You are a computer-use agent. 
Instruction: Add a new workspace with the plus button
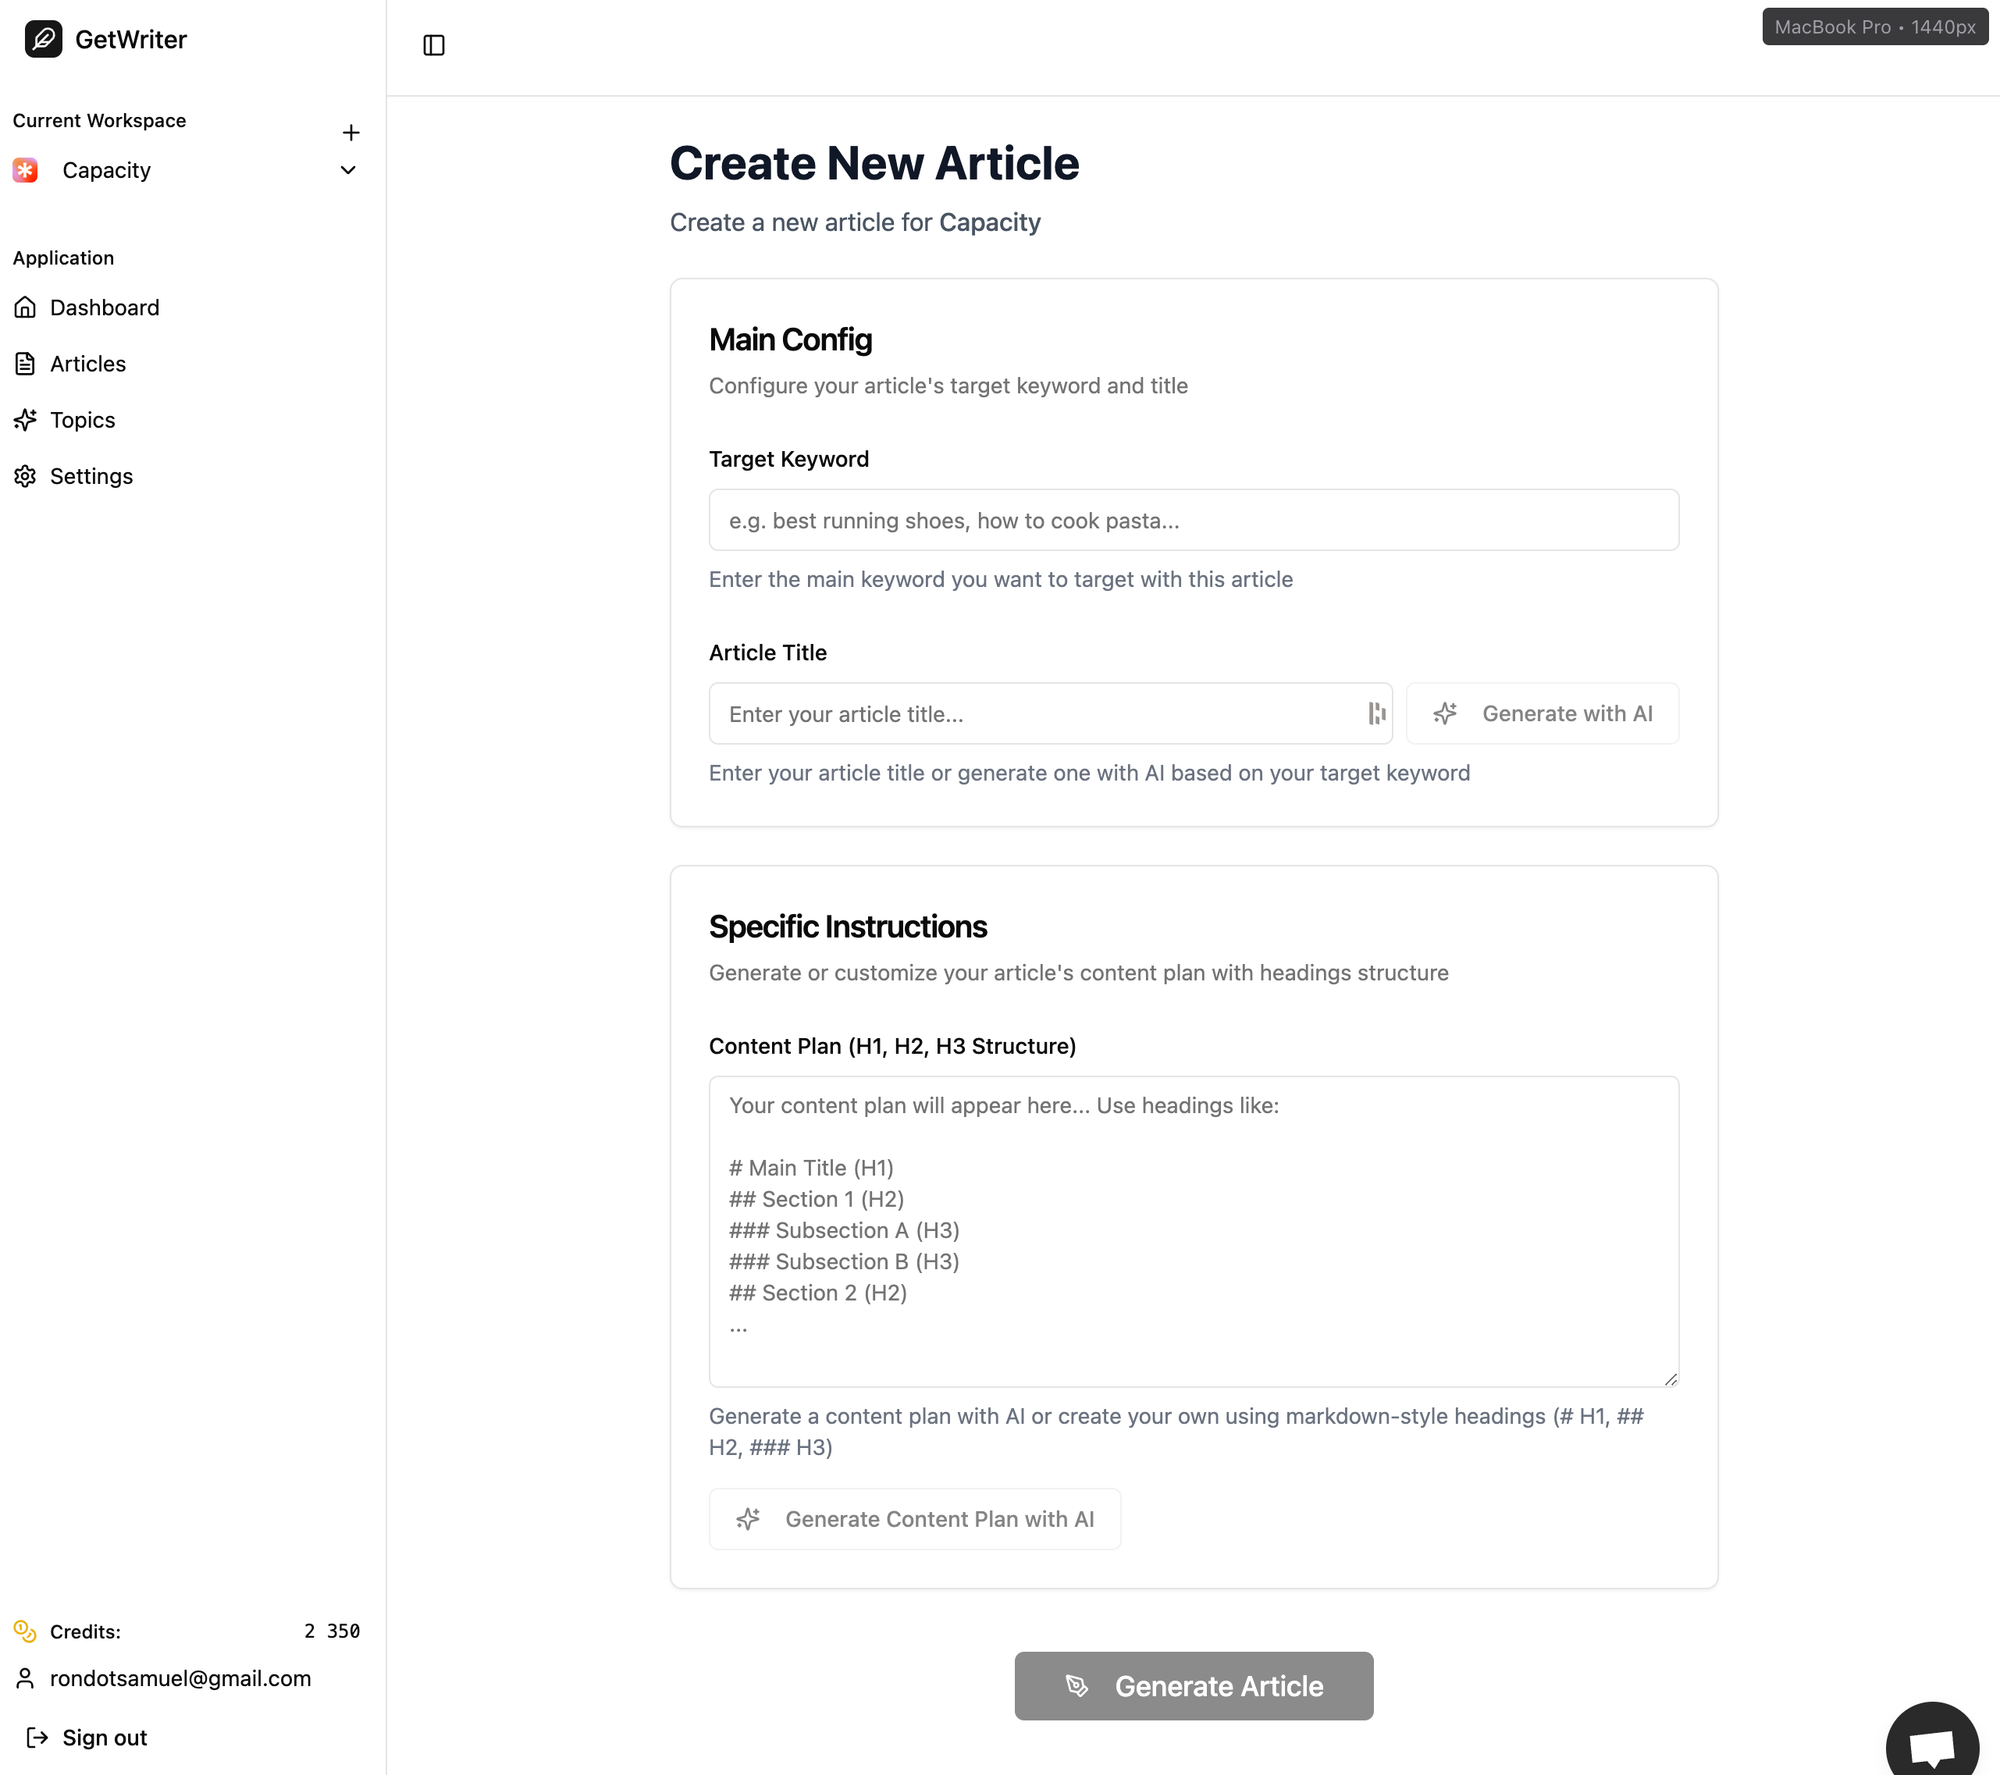[351, 132]
